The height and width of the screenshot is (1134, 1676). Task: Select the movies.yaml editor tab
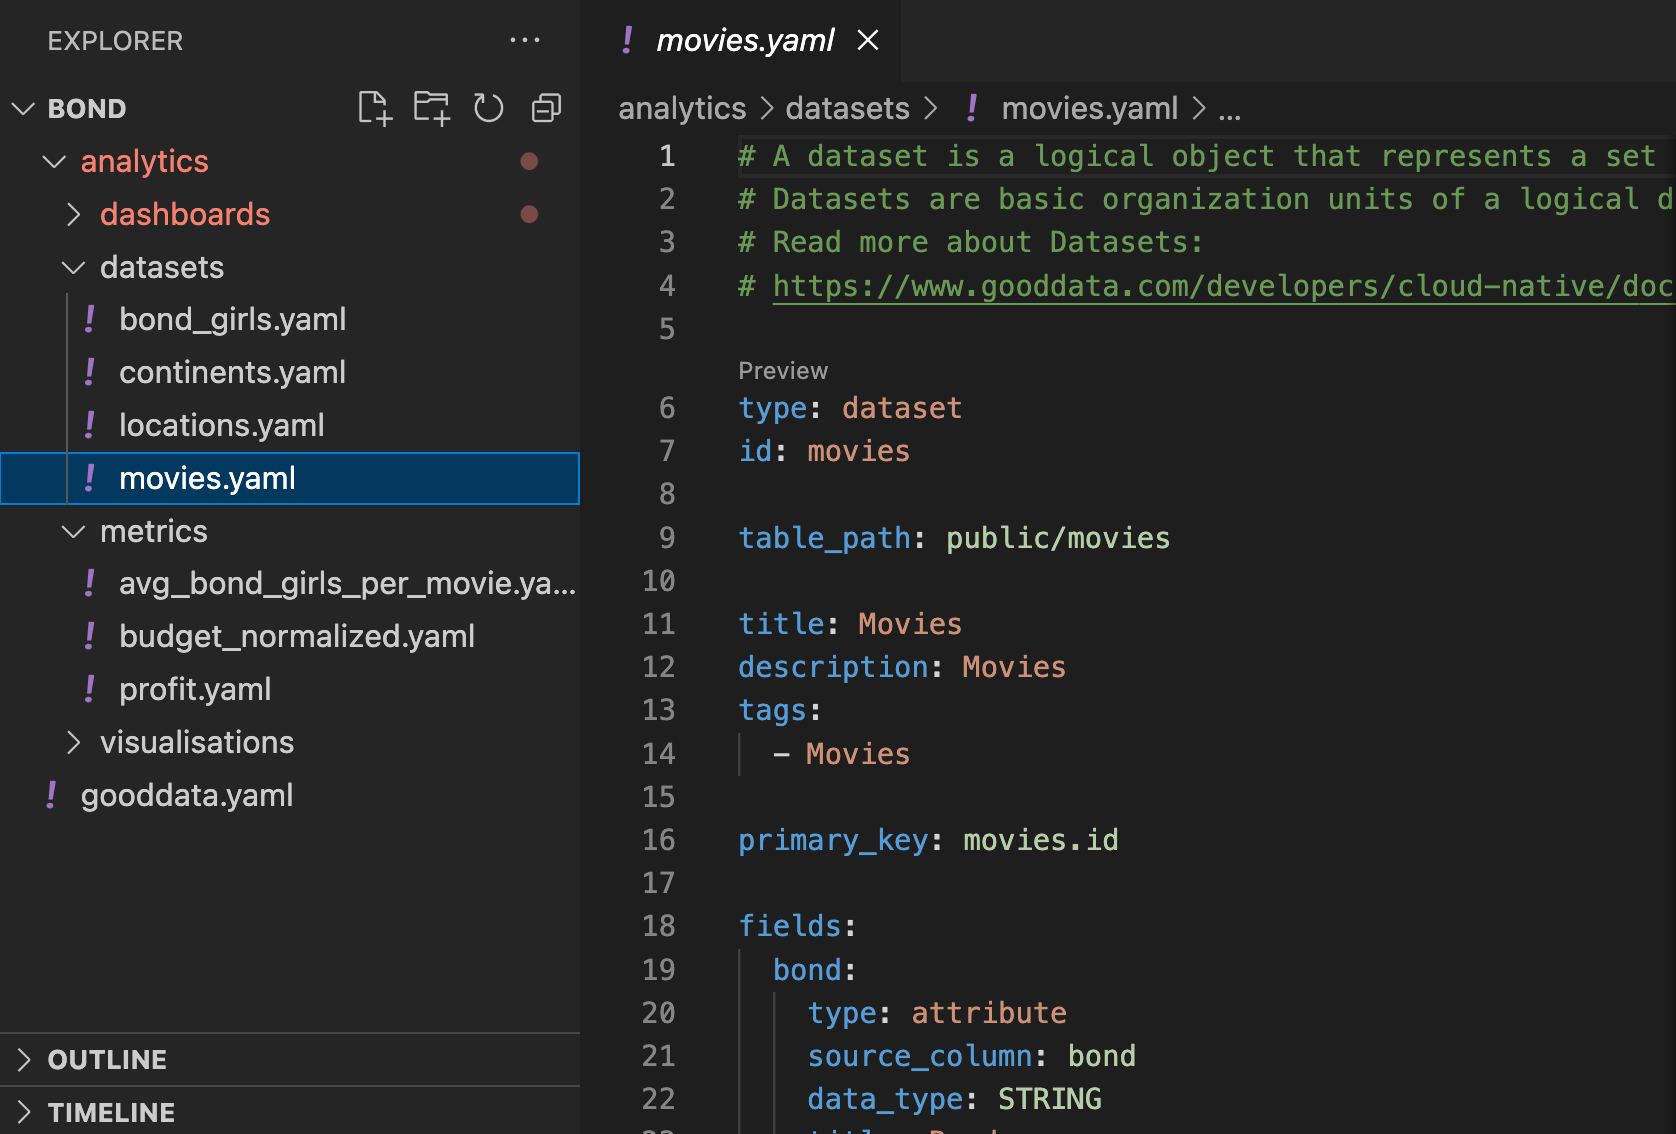pyautogui.click(x=745, y=40)
